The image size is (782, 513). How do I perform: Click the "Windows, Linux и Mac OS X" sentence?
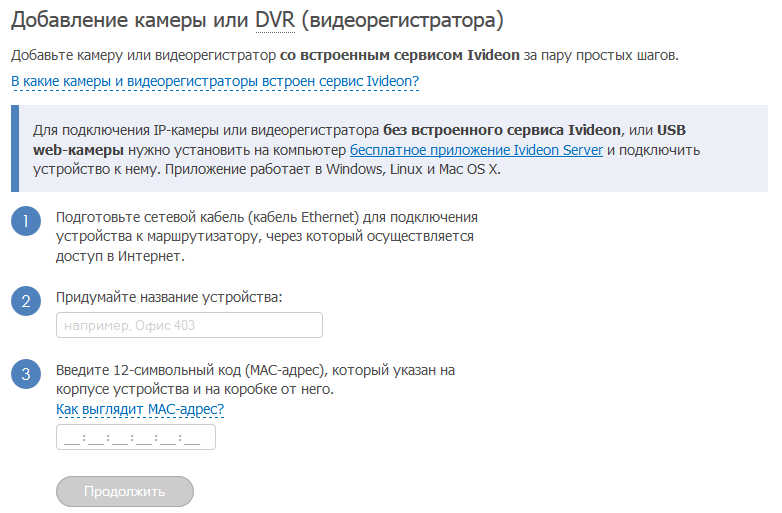(418, 169)
